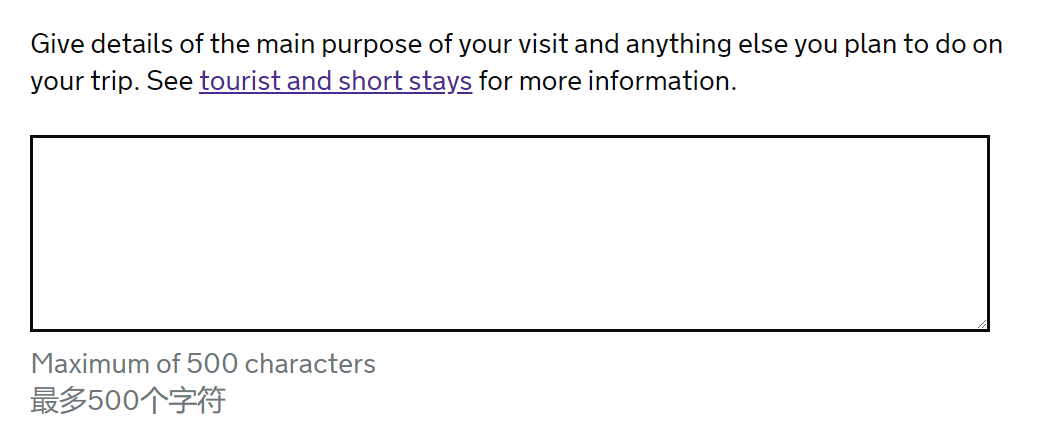Open the 'tourist and short stays' link

click(x=335, y=81)
